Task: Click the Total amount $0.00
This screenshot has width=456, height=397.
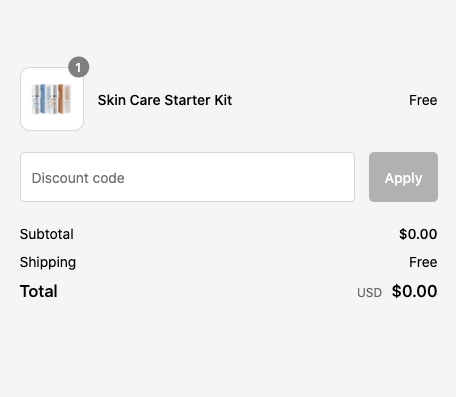Action: click(x=414, y=291)
